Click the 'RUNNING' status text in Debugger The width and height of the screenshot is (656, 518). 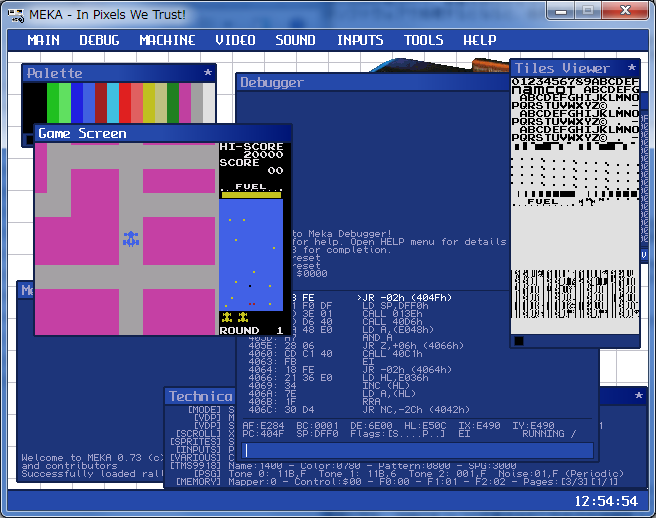[543, 433]
